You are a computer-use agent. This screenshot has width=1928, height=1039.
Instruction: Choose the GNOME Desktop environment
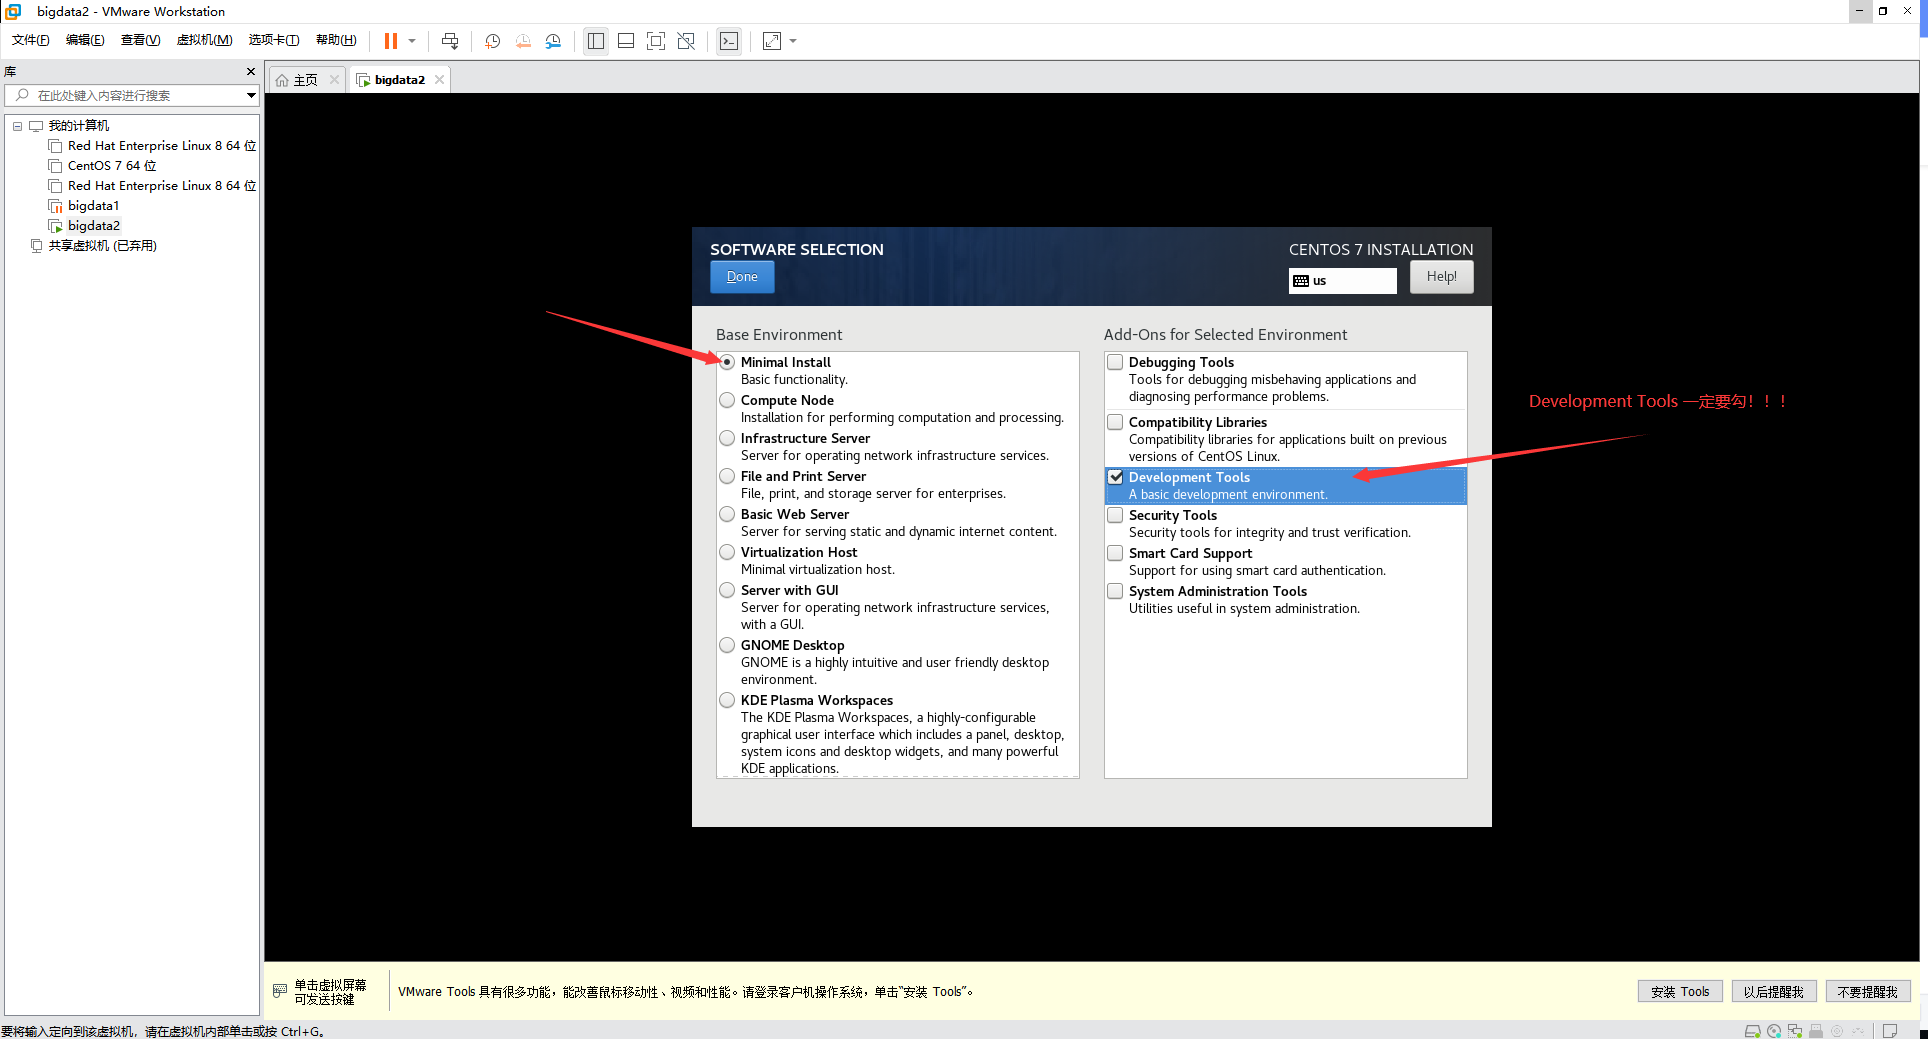[x=726, y=645]
